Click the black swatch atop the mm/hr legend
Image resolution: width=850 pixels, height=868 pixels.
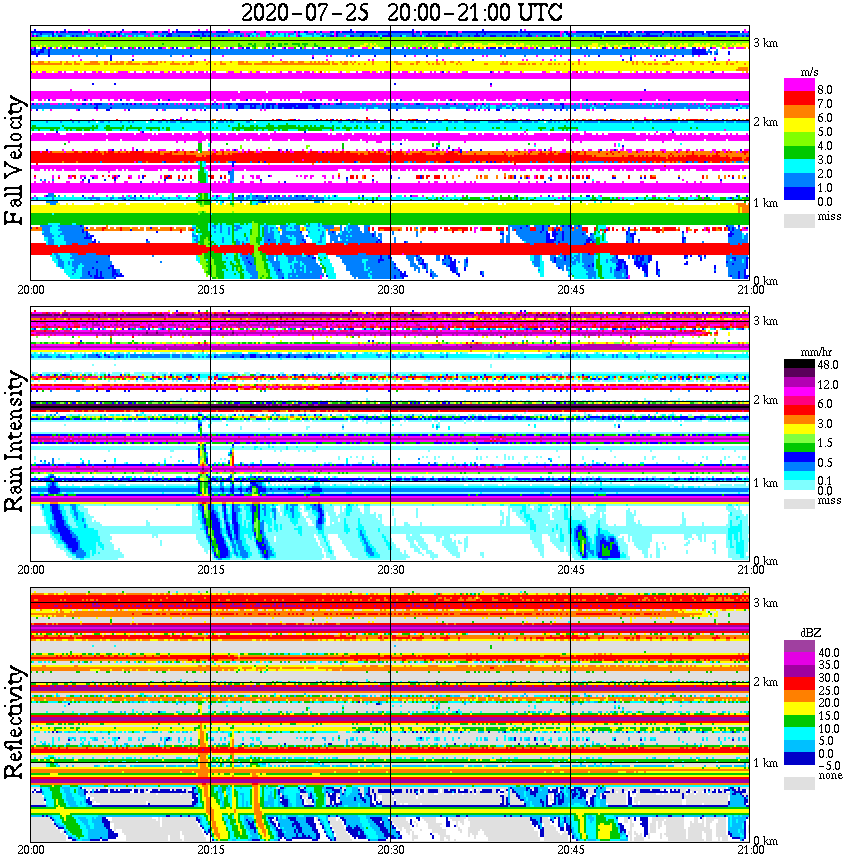799,364
